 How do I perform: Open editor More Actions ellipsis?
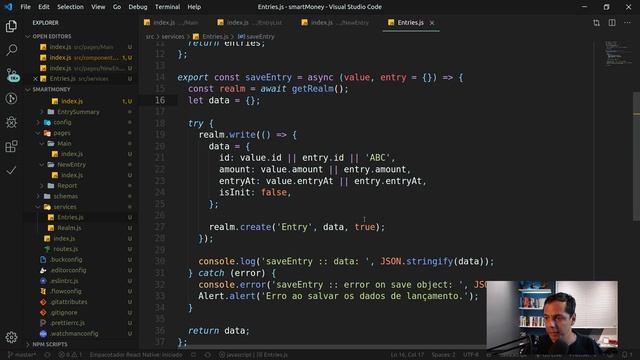coord(627,23)
